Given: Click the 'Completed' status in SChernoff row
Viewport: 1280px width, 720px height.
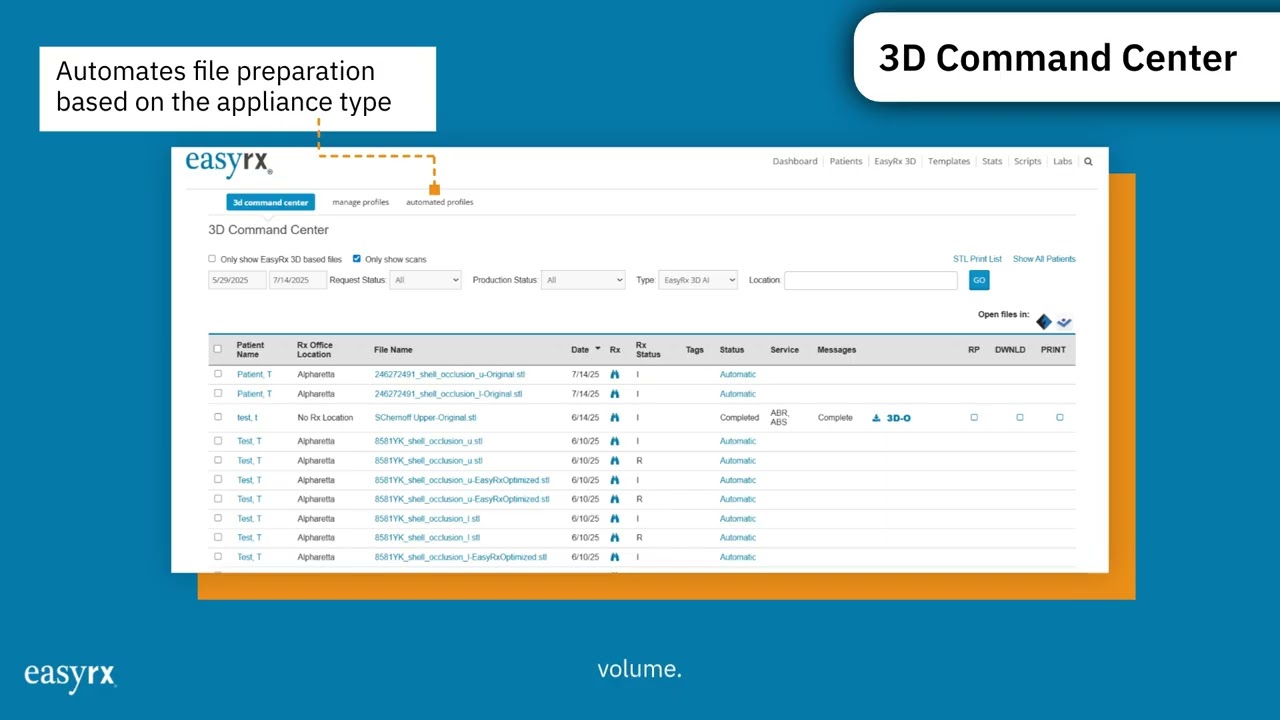Looking at the screenshot, I should coord(740,418).
